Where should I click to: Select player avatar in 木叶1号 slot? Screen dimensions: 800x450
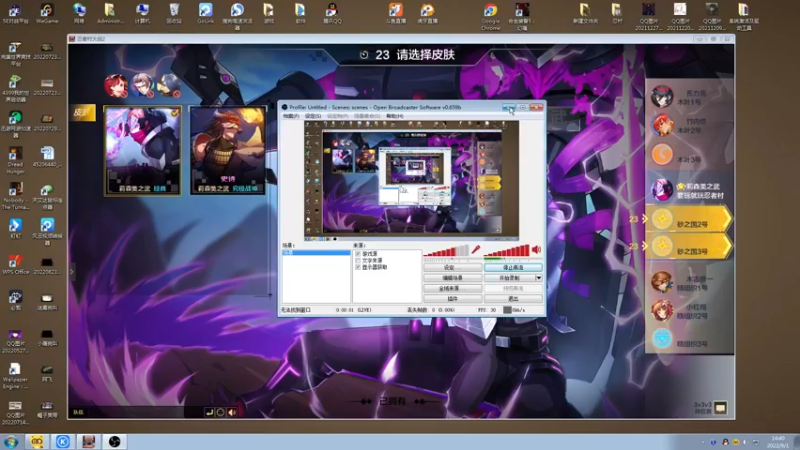click(662, 96)
